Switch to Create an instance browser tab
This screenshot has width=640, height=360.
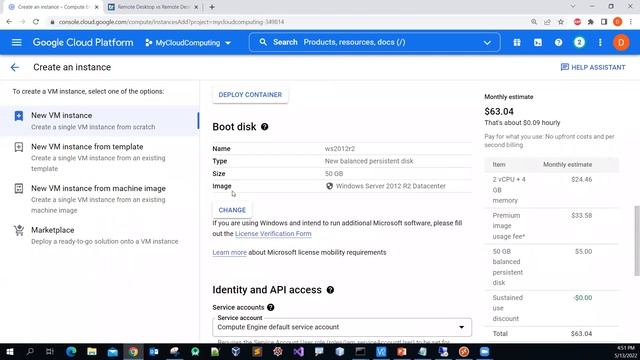(53, 7)
